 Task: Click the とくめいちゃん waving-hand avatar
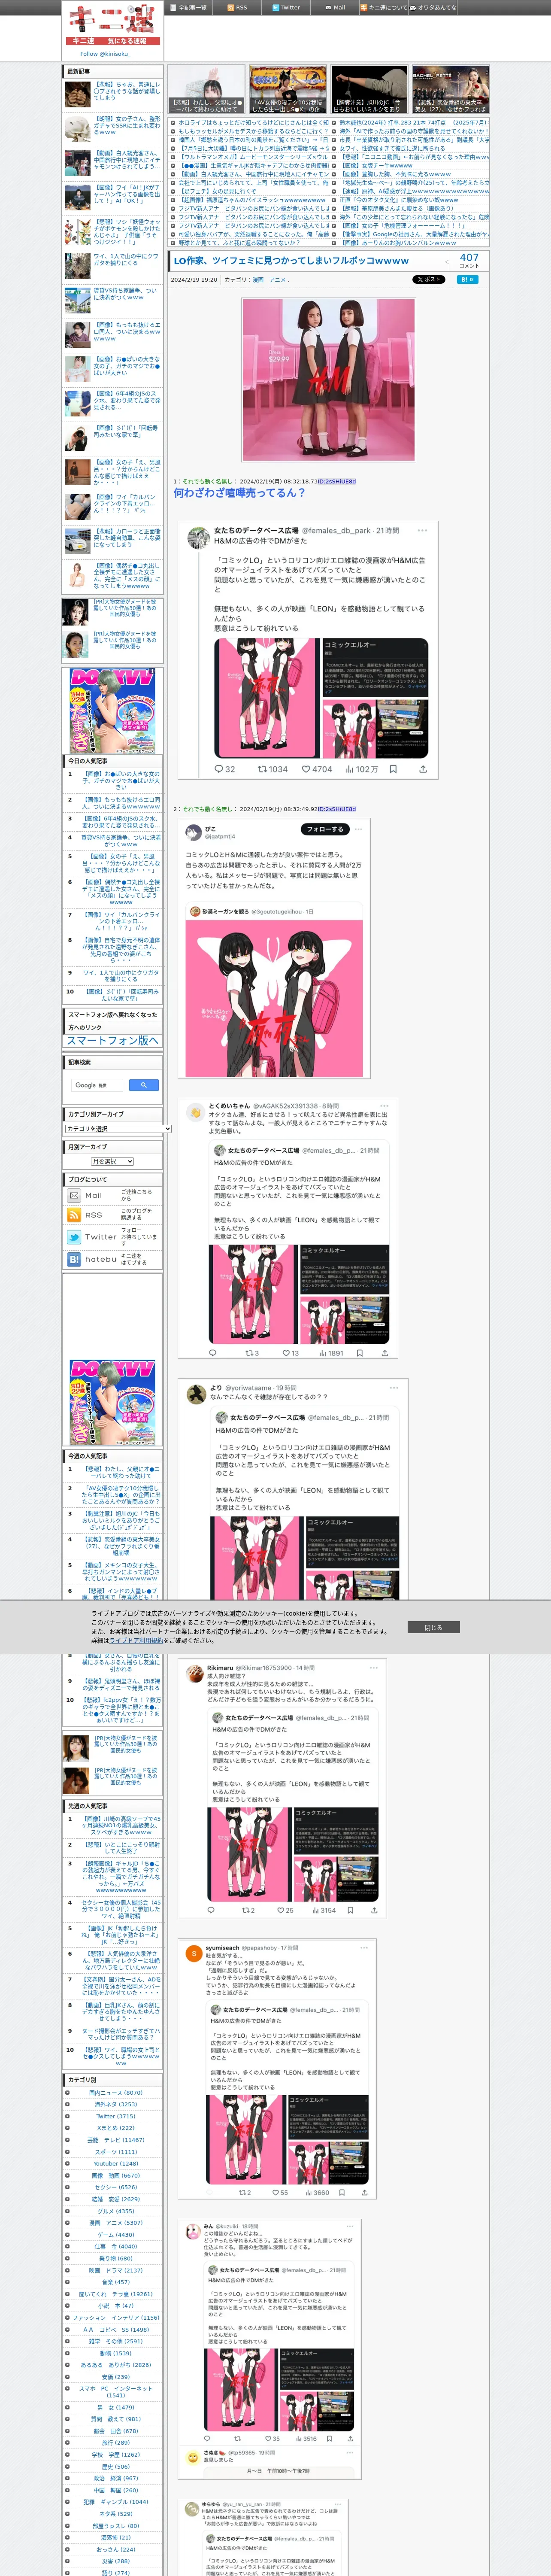(196, 1111)
